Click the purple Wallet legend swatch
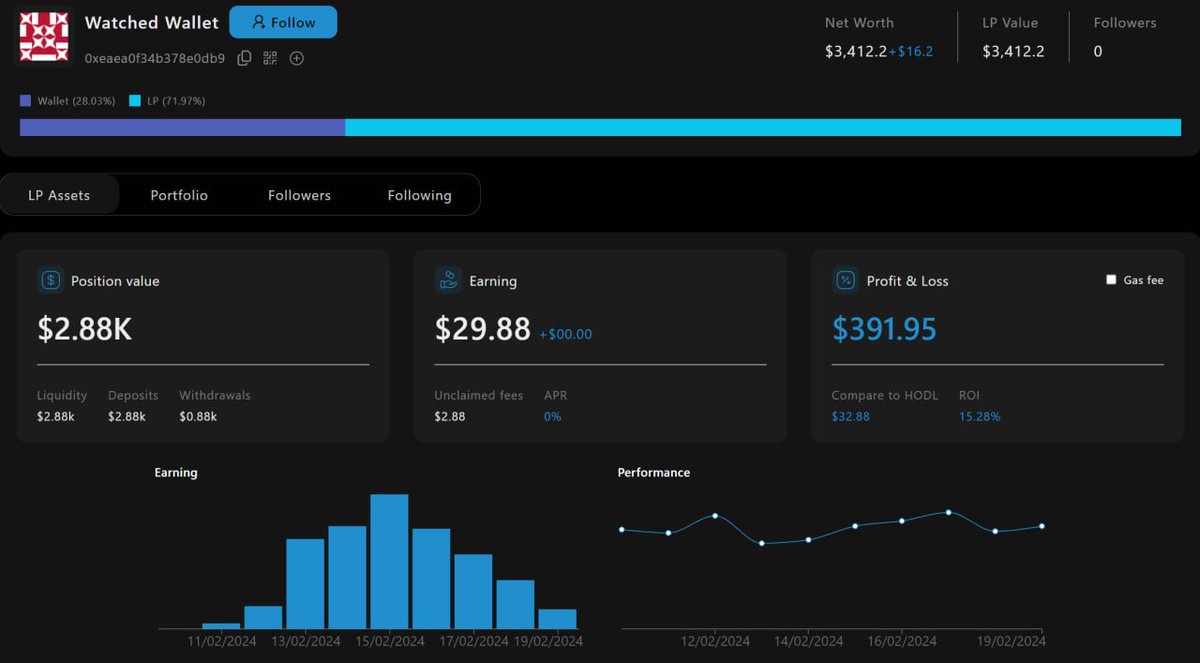The height and width of the screenshot is (663, 1200). (x=25, y=101)
